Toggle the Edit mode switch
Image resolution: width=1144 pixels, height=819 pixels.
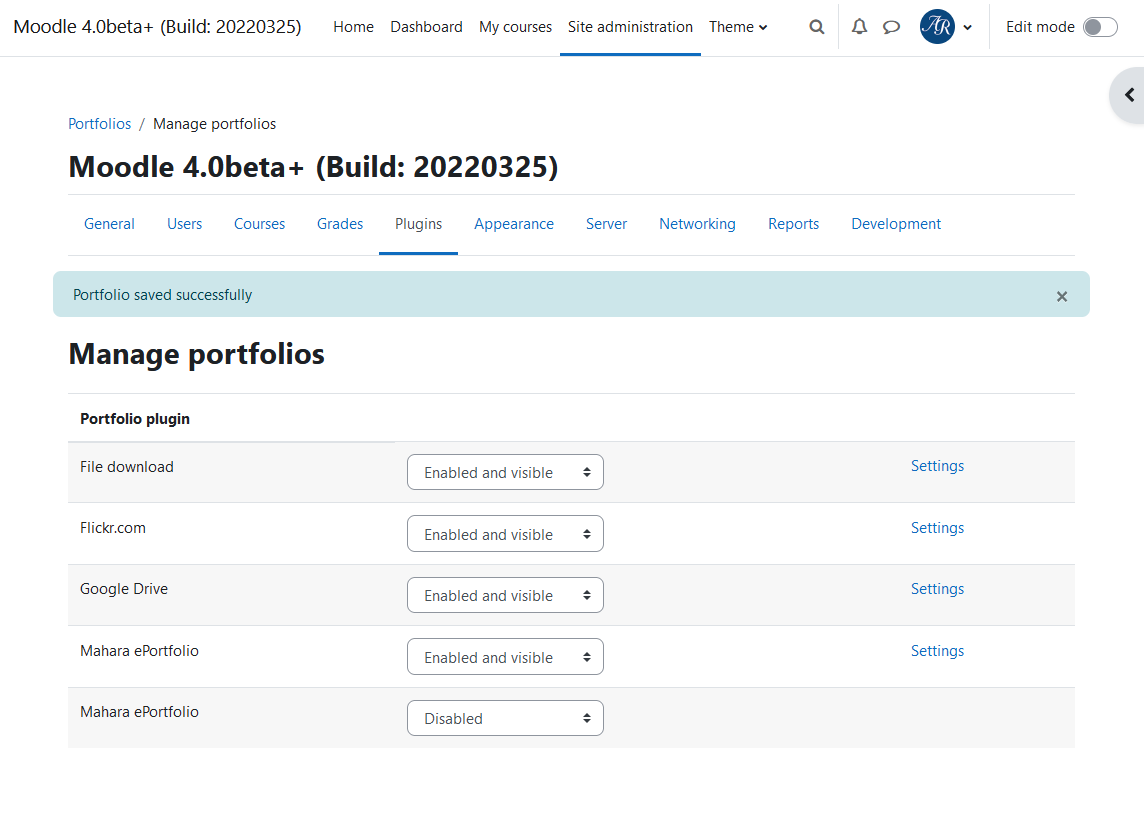1099,27
